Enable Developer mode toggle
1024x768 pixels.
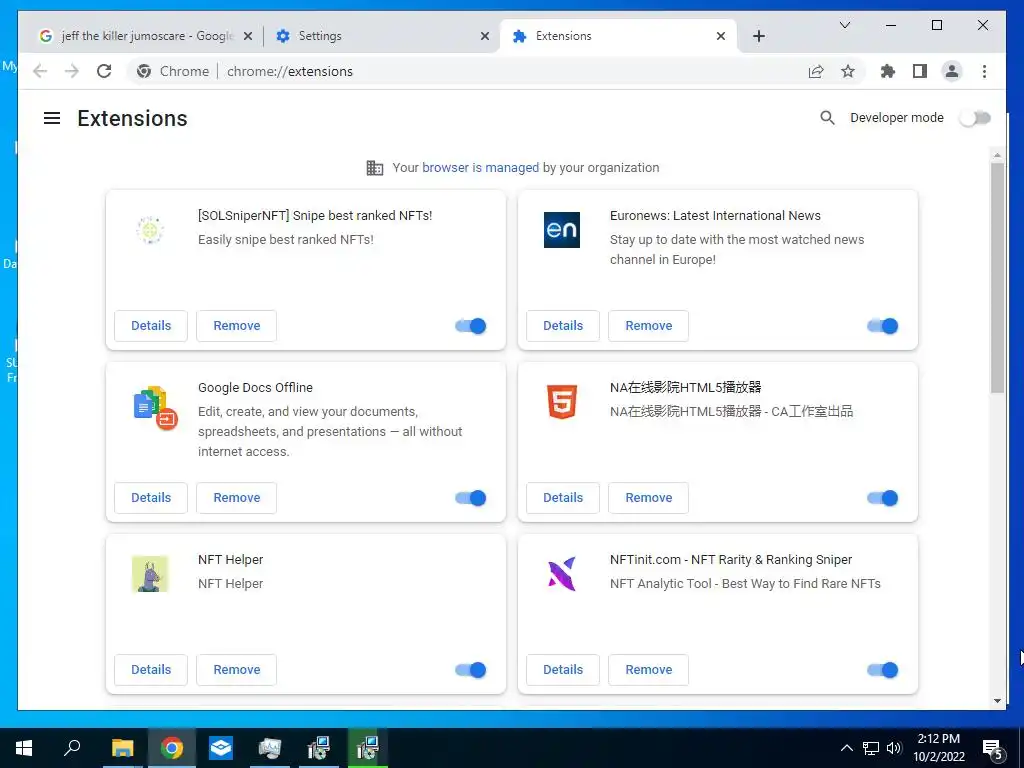click(x=975, y=118)
